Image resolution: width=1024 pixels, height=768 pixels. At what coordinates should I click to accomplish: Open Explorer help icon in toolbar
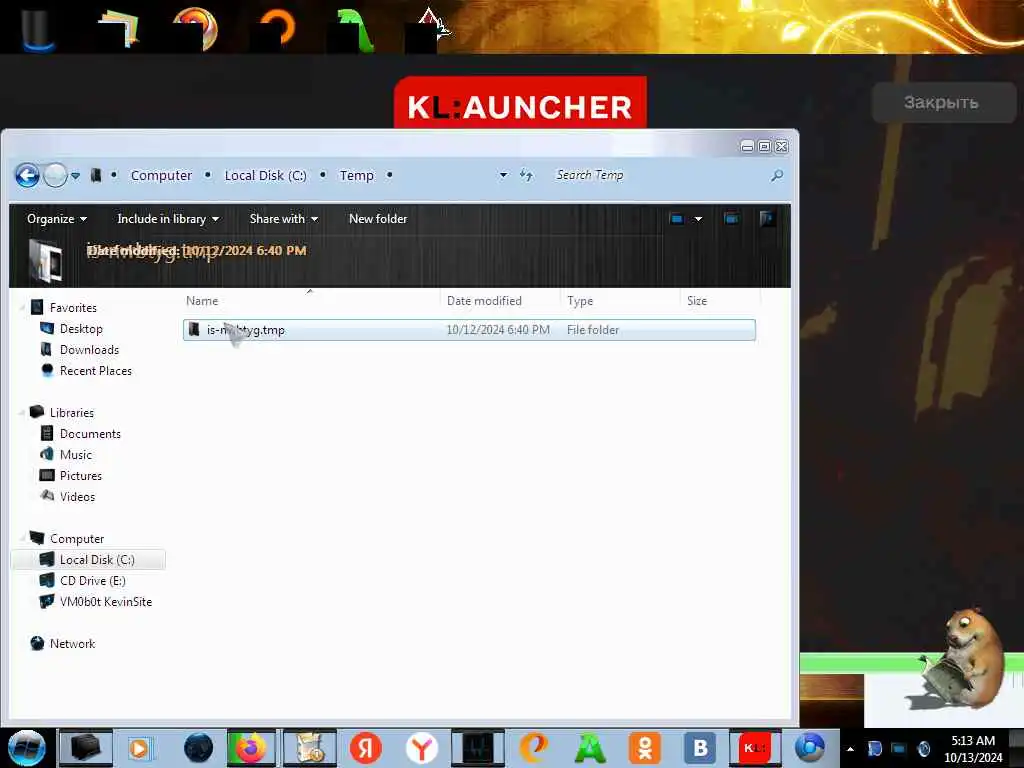coord(767,218)
